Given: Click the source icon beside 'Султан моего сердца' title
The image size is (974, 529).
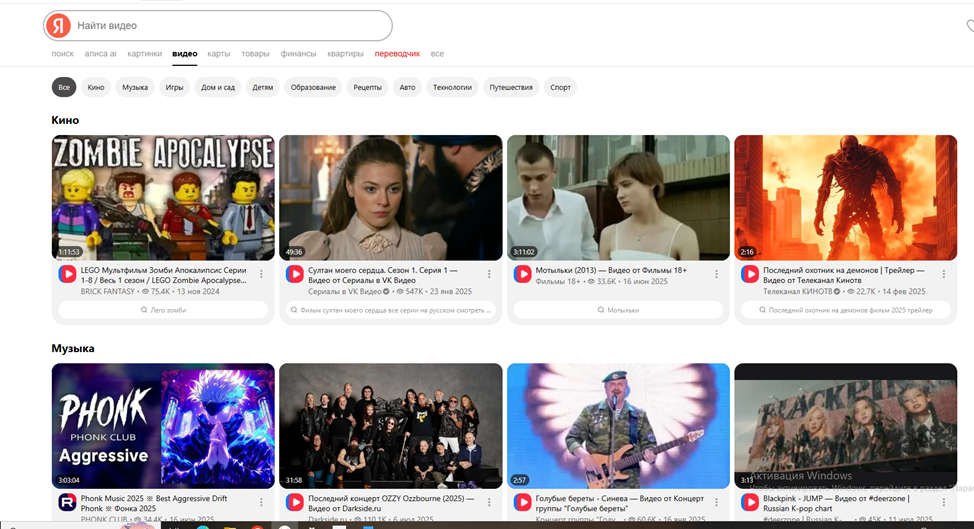Looking at the screenshot, I should pos(294,274).
